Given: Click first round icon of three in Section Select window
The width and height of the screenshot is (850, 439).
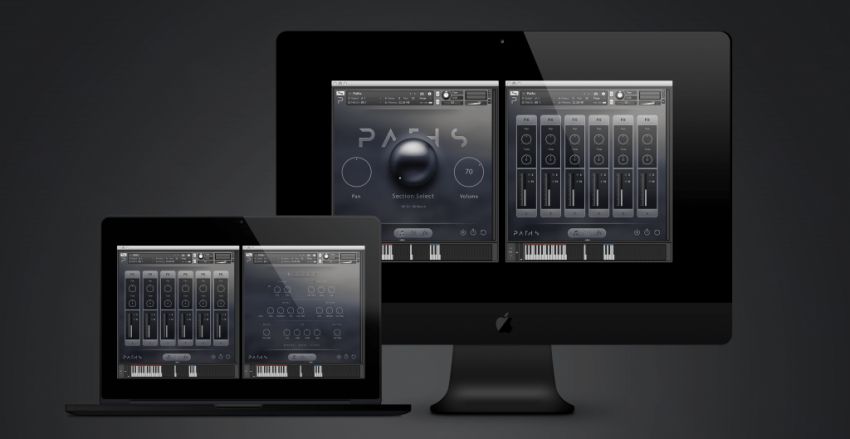Looking at the screenshot, I should [x=463, y=233].
